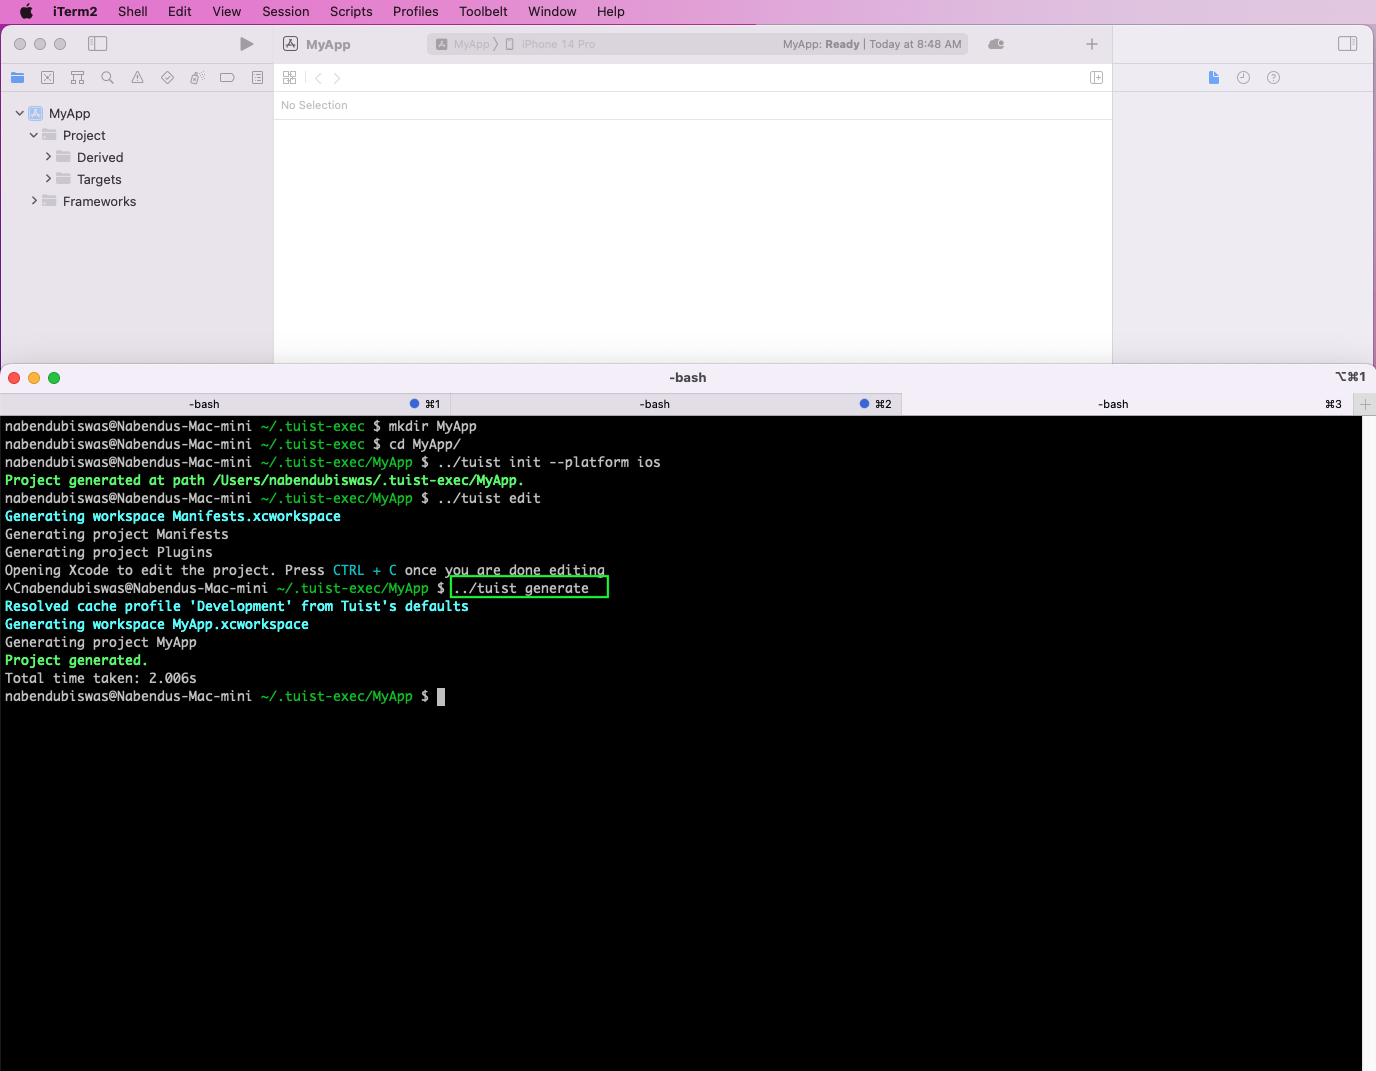Open the Report navigator icon
The image size is (1376, 1071).
pos(257,78)
